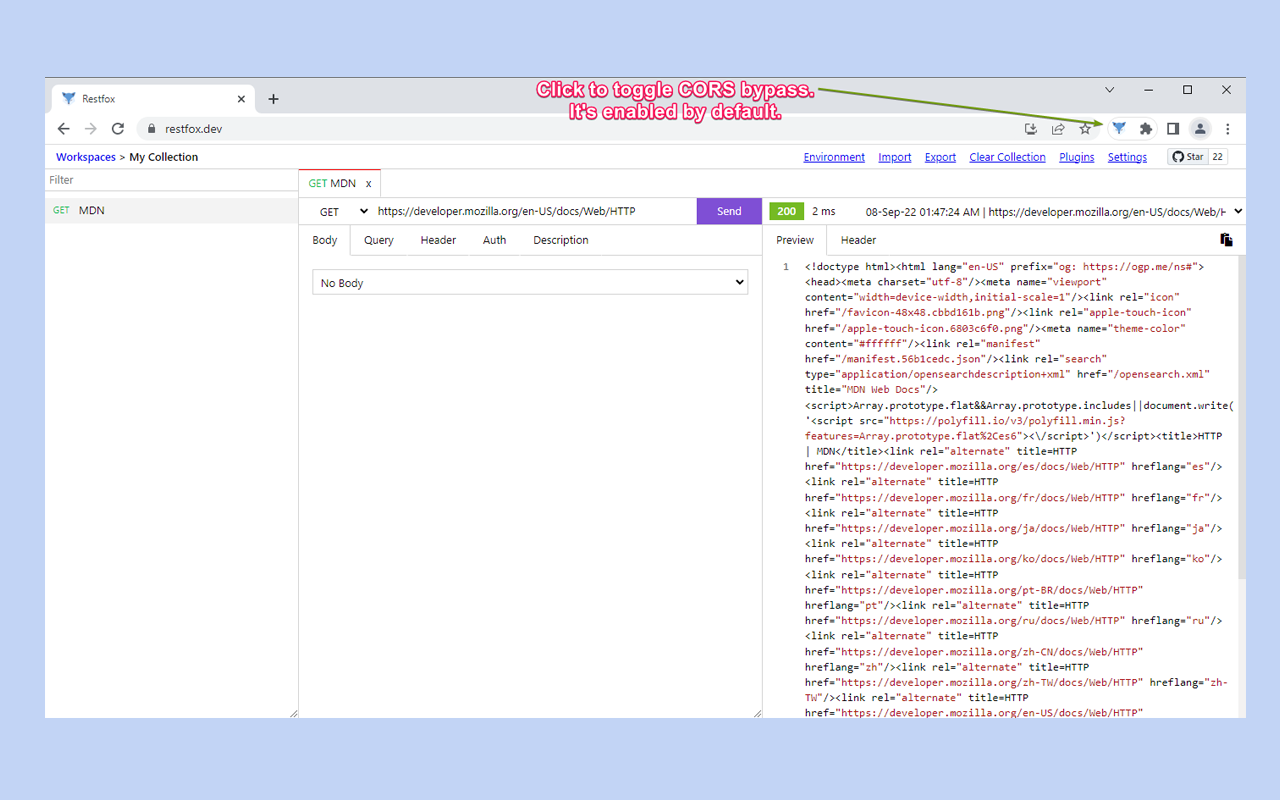Open the Environment link
The image size is (1280, 800).
tap(834, 156)
